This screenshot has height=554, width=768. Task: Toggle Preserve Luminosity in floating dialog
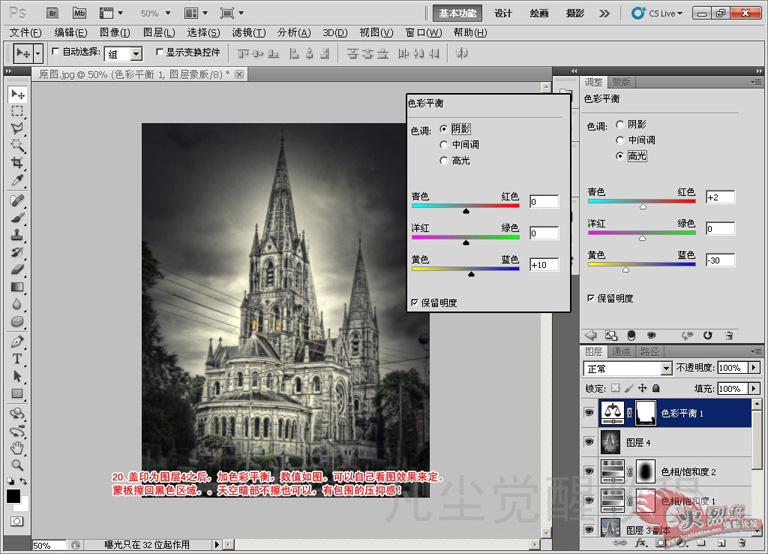point(414,302)
